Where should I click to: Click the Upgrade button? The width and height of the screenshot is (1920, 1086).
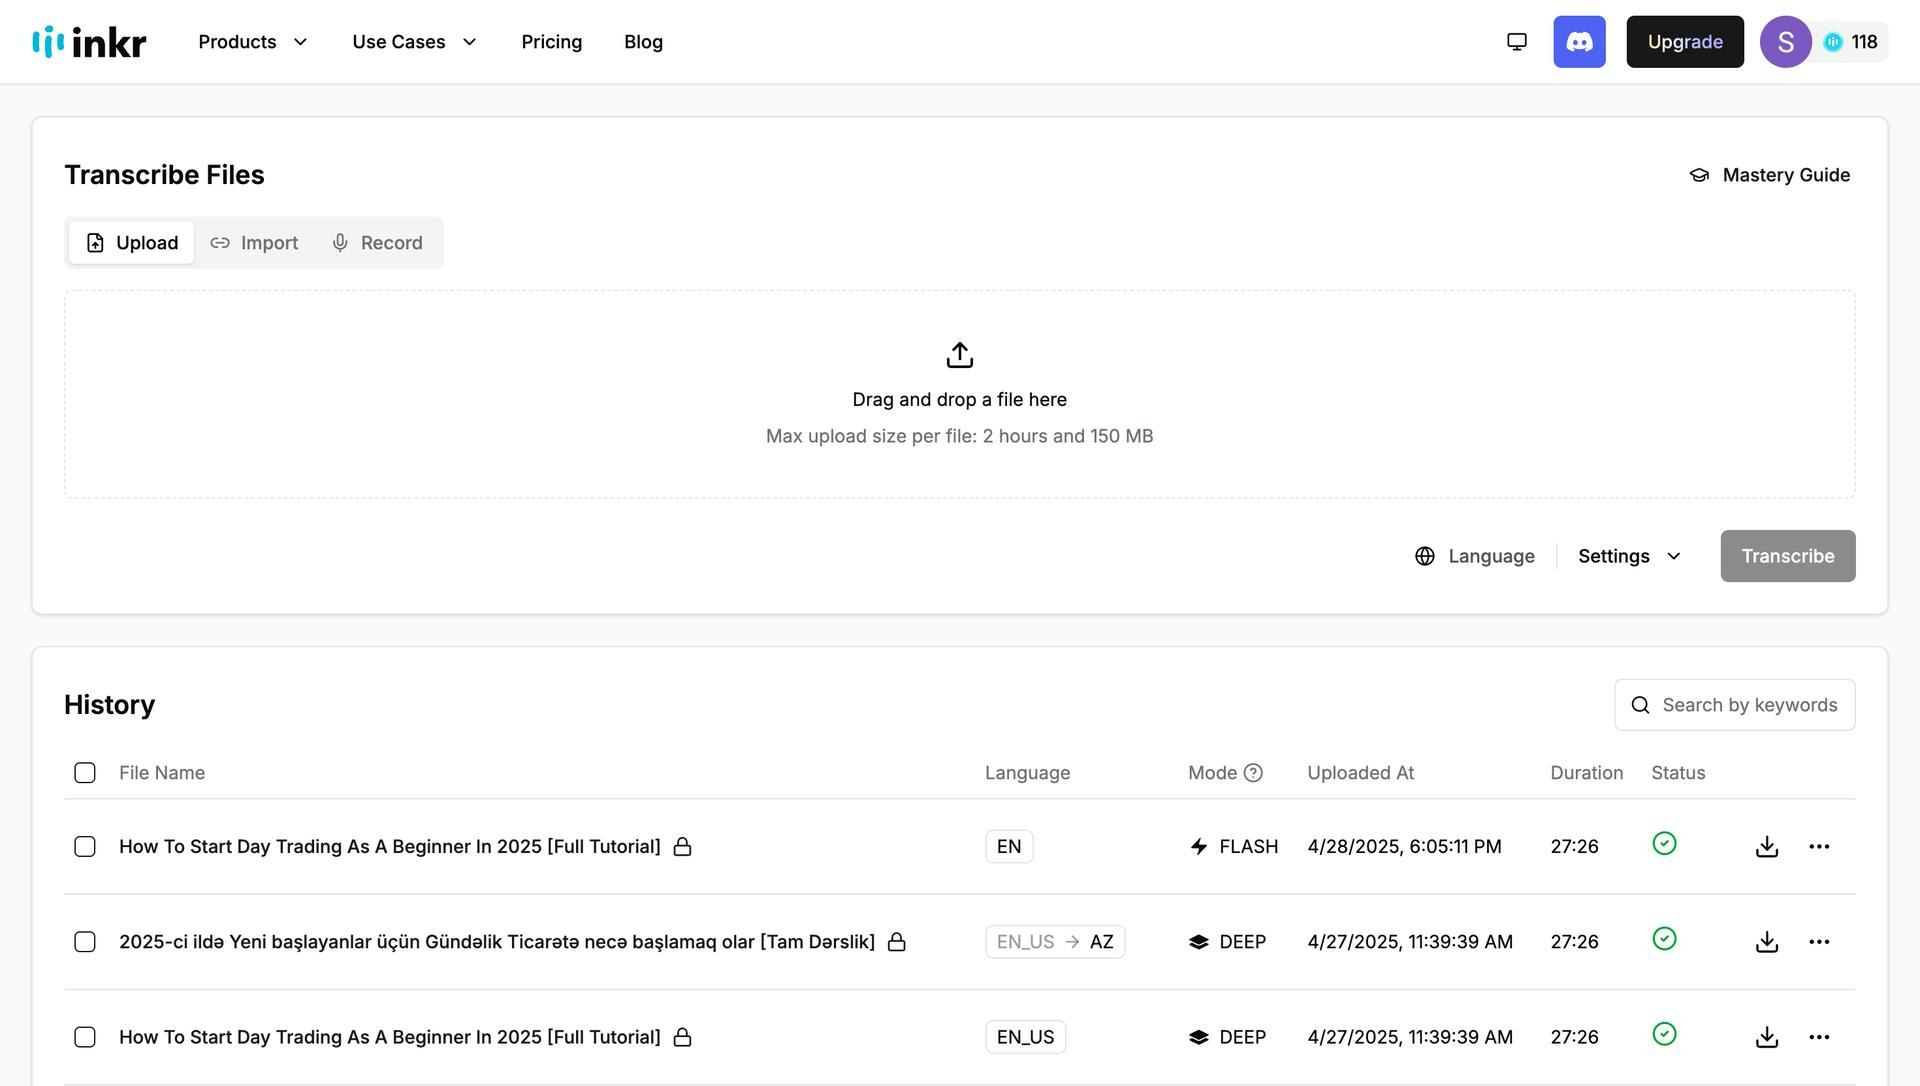coord(1684,42)
